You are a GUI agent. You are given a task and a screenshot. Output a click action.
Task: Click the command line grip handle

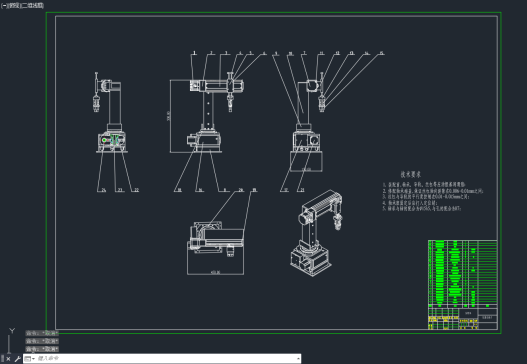(x=2, y=359)
